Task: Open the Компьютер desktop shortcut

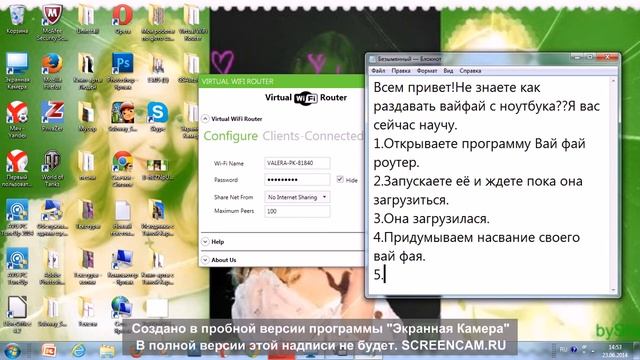Action: pyautogui.click(x=122, y=266)
